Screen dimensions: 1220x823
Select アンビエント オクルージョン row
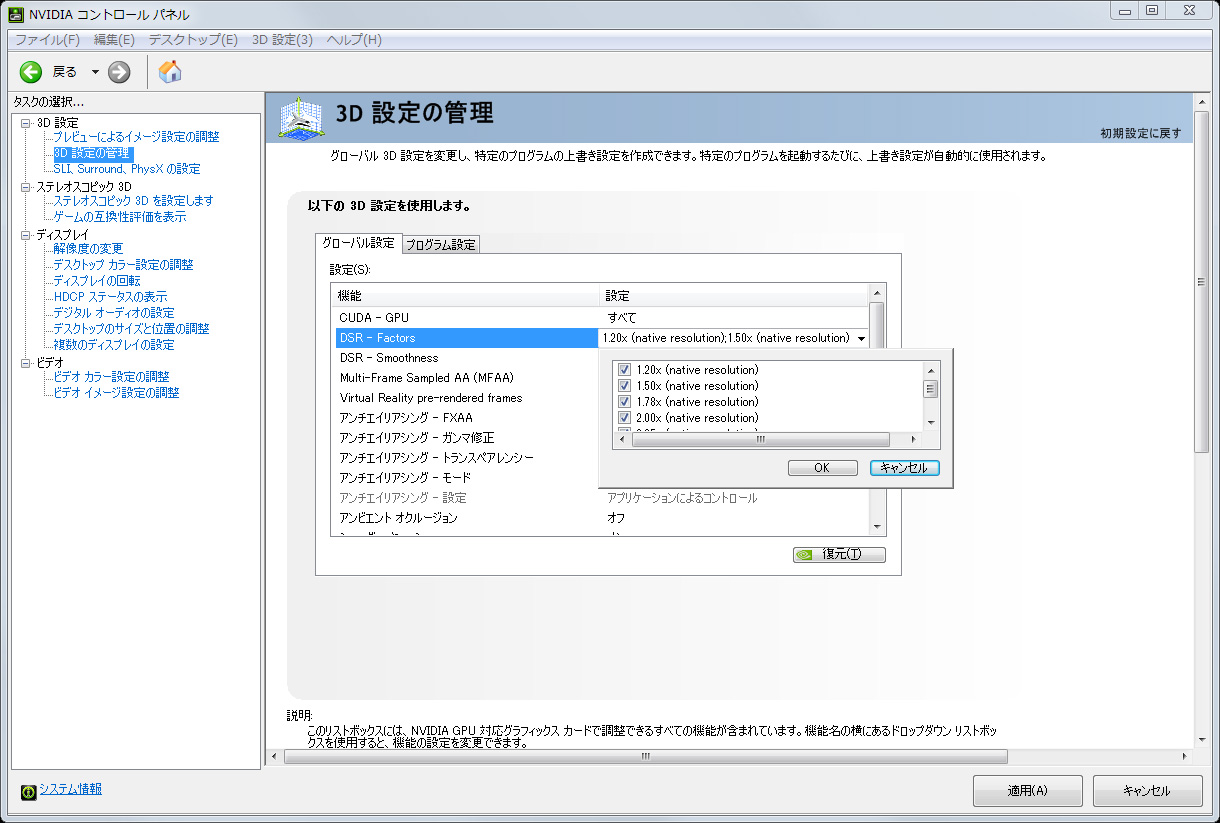click(x=601, y=518)
